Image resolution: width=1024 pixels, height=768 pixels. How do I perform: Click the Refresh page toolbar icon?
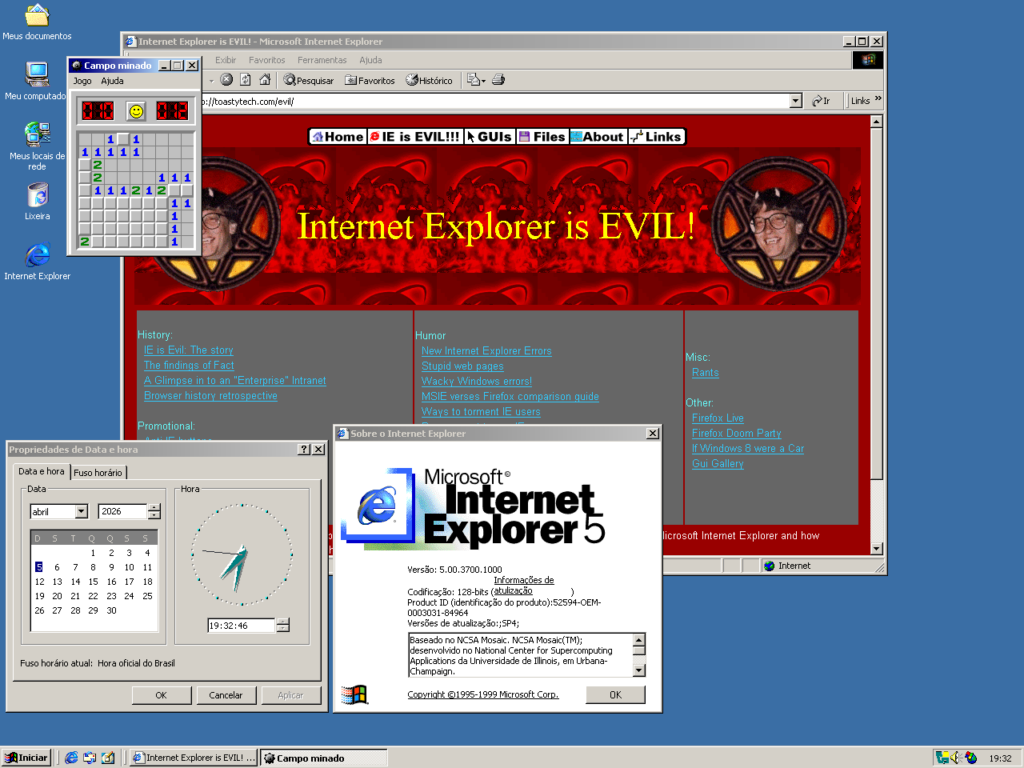point(244,80)
